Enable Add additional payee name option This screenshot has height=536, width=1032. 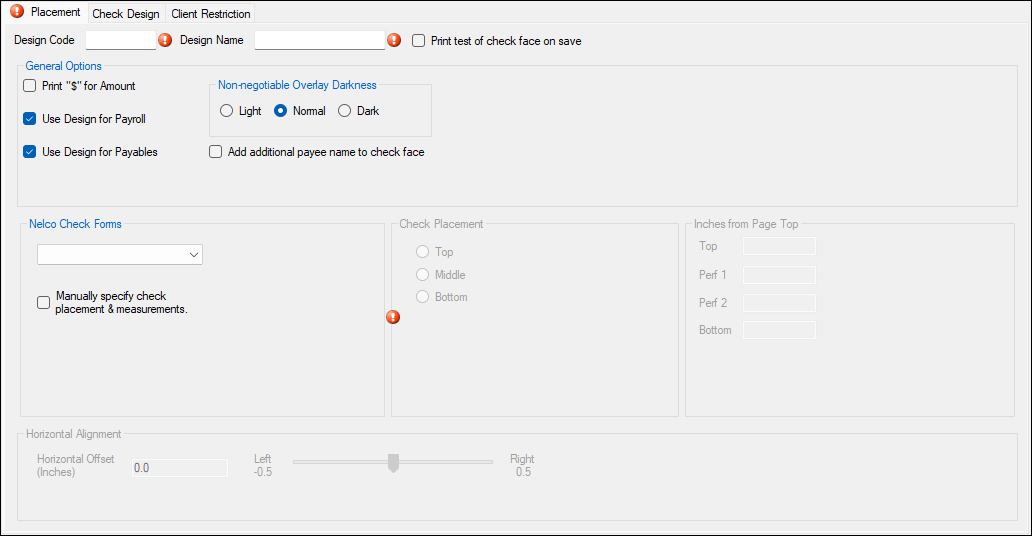coord(216,152)
